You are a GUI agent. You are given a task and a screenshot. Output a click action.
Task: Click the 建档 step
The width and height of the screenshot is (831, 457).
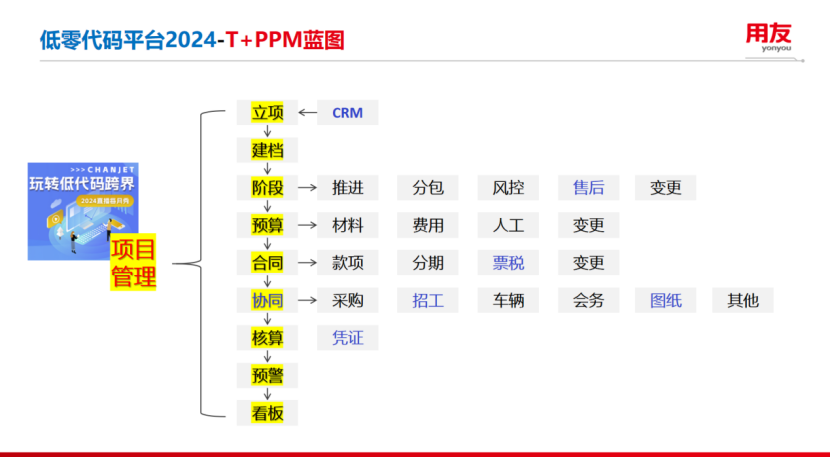267,150
